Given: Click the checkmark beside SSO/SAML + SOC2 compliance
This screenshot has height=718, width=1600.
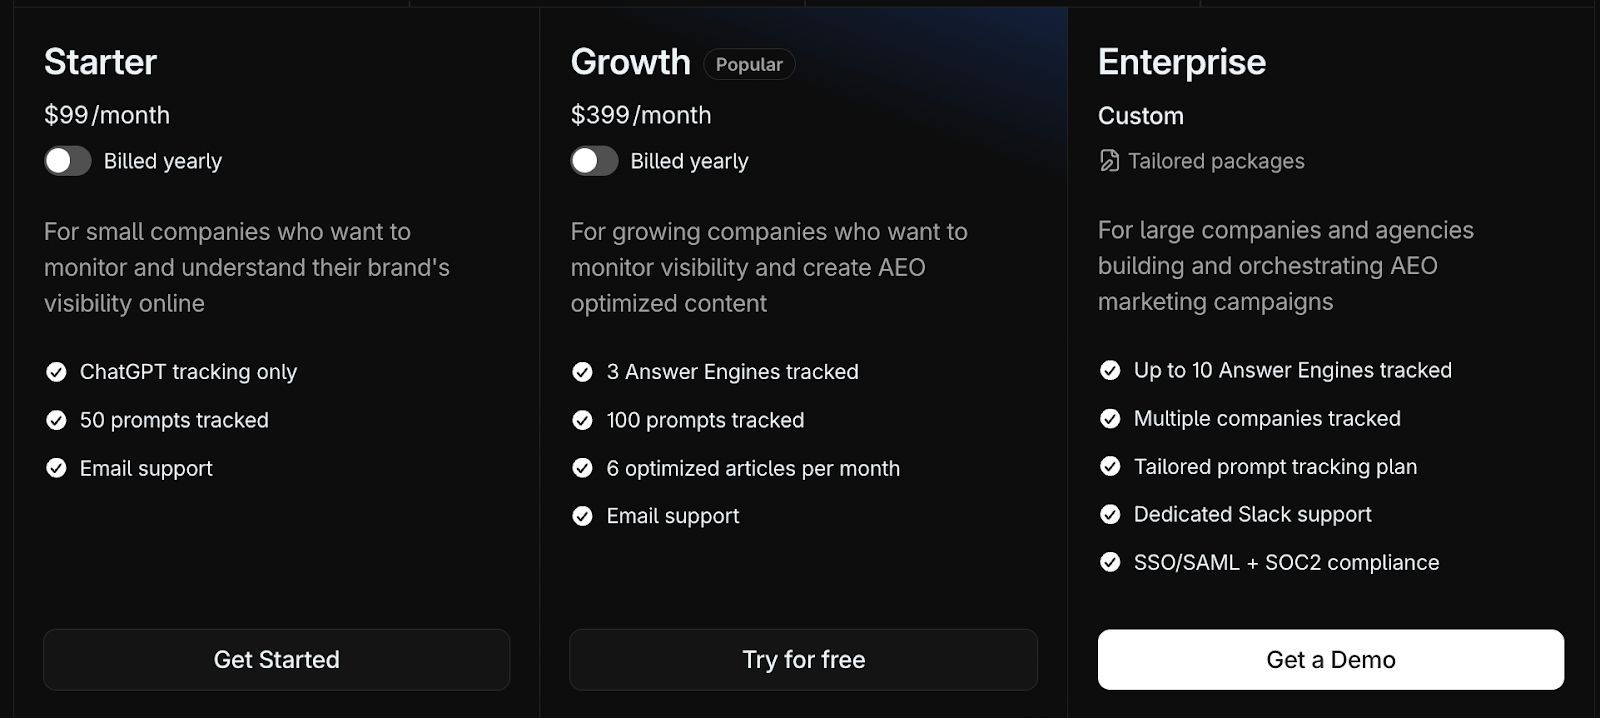Looking at the screenshot, I should tap(1110, 563).
